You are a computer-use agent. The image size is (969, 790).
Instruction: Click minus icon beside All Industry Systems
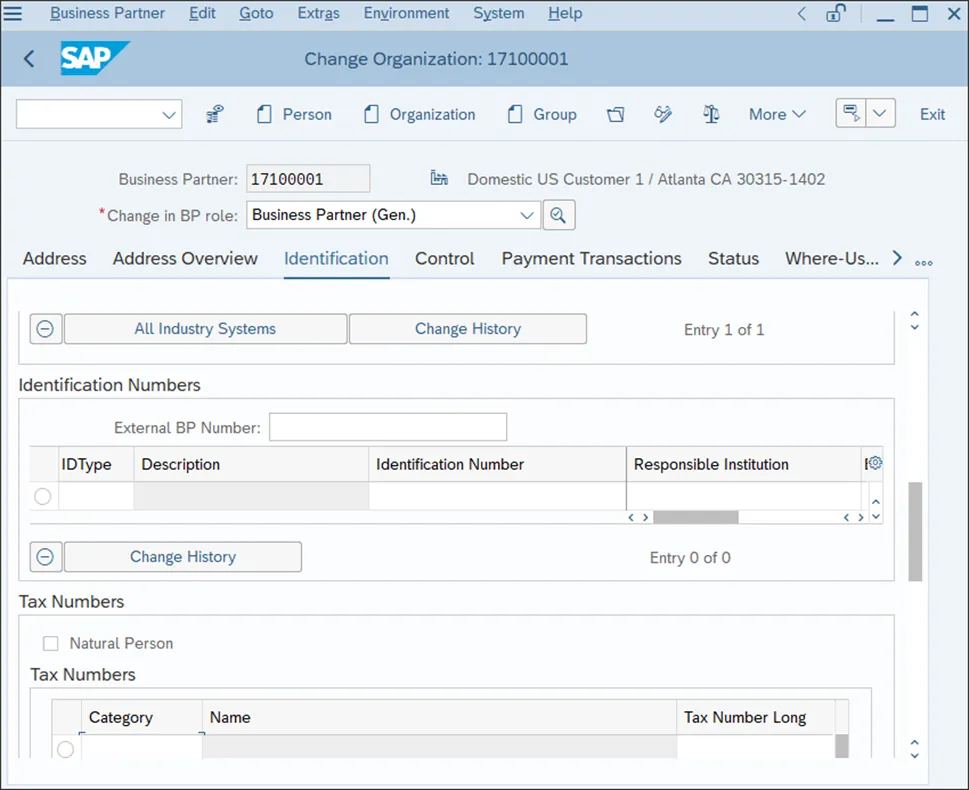click(45, 329)
